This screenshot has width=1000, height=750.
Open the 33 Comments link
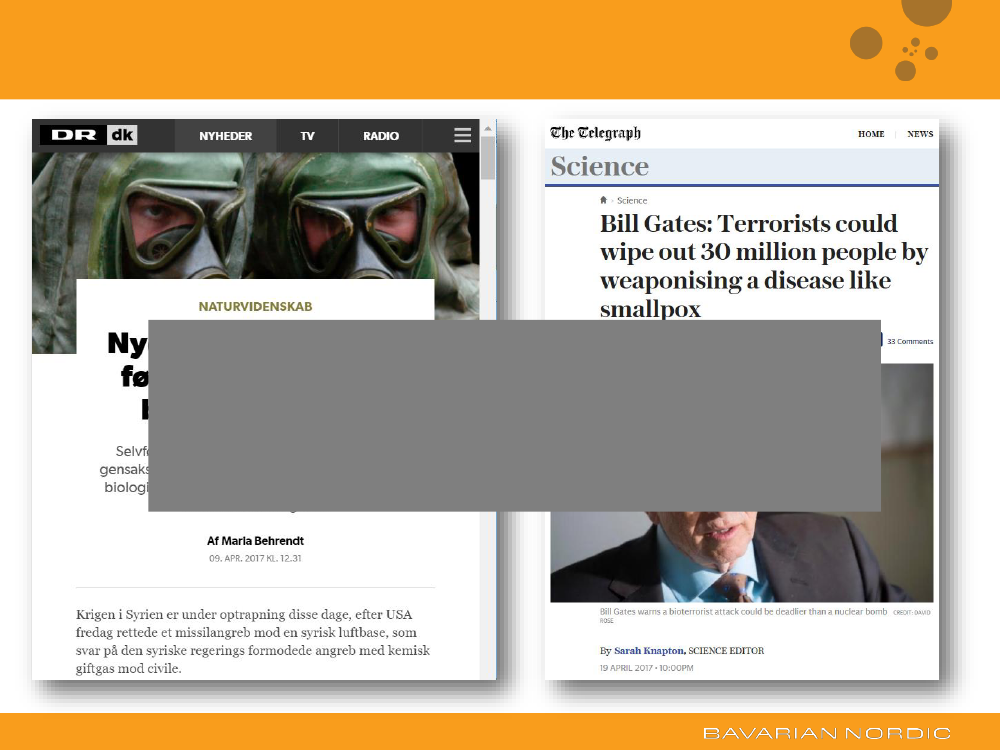click(x=910, y=341)
